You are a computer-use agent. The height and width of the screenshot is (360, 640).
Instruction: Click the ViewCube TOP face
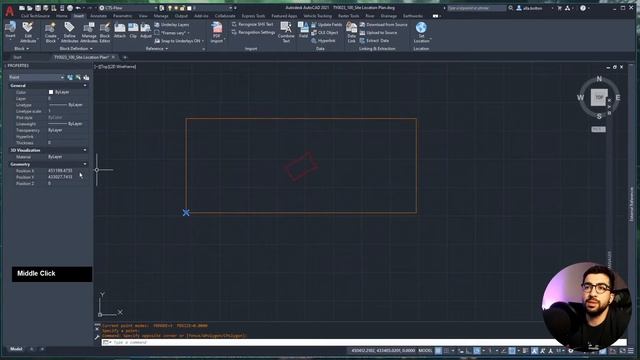599,98
